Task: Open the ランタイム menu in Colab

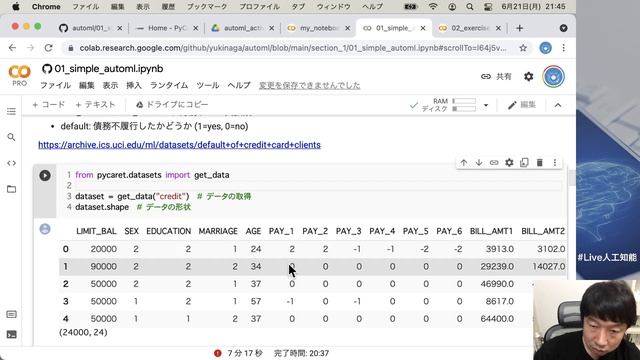Action: click(x=169, y=85)
